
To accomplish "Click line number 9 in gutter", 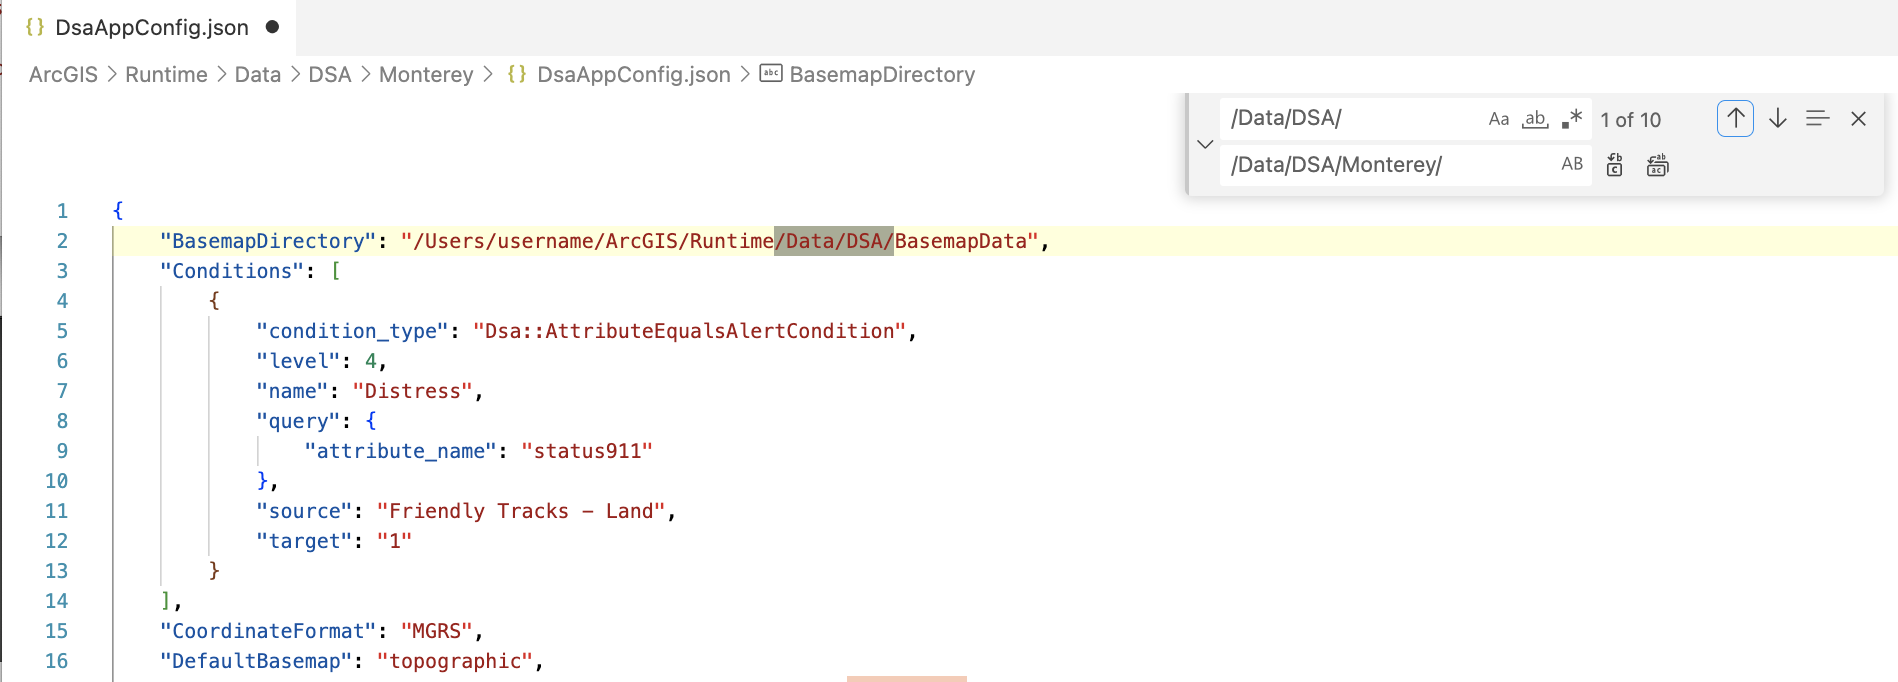I will tap(62, 451).
